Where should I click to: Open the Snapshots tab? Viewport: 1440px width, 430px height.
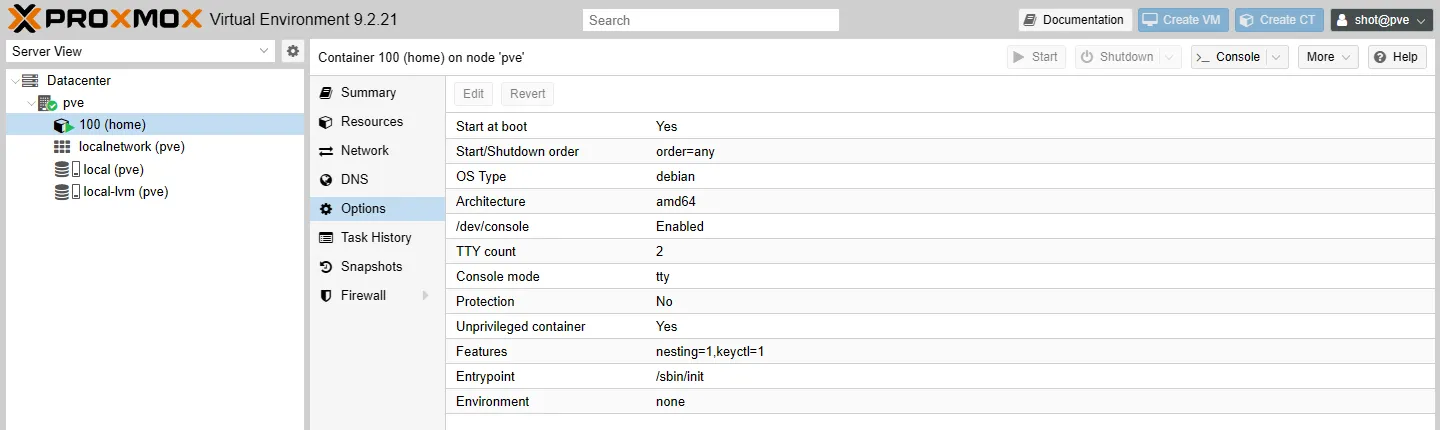378,267
